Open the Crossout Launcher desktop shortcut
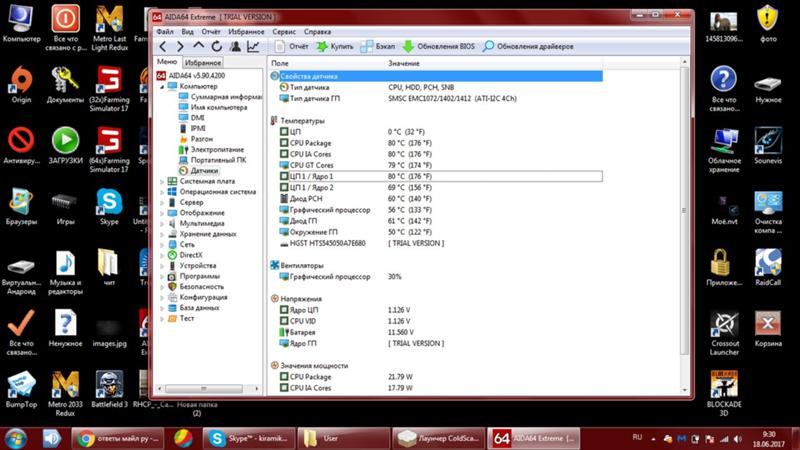The height and width of the screenshot is (450, 800). (x=724, y=333)
